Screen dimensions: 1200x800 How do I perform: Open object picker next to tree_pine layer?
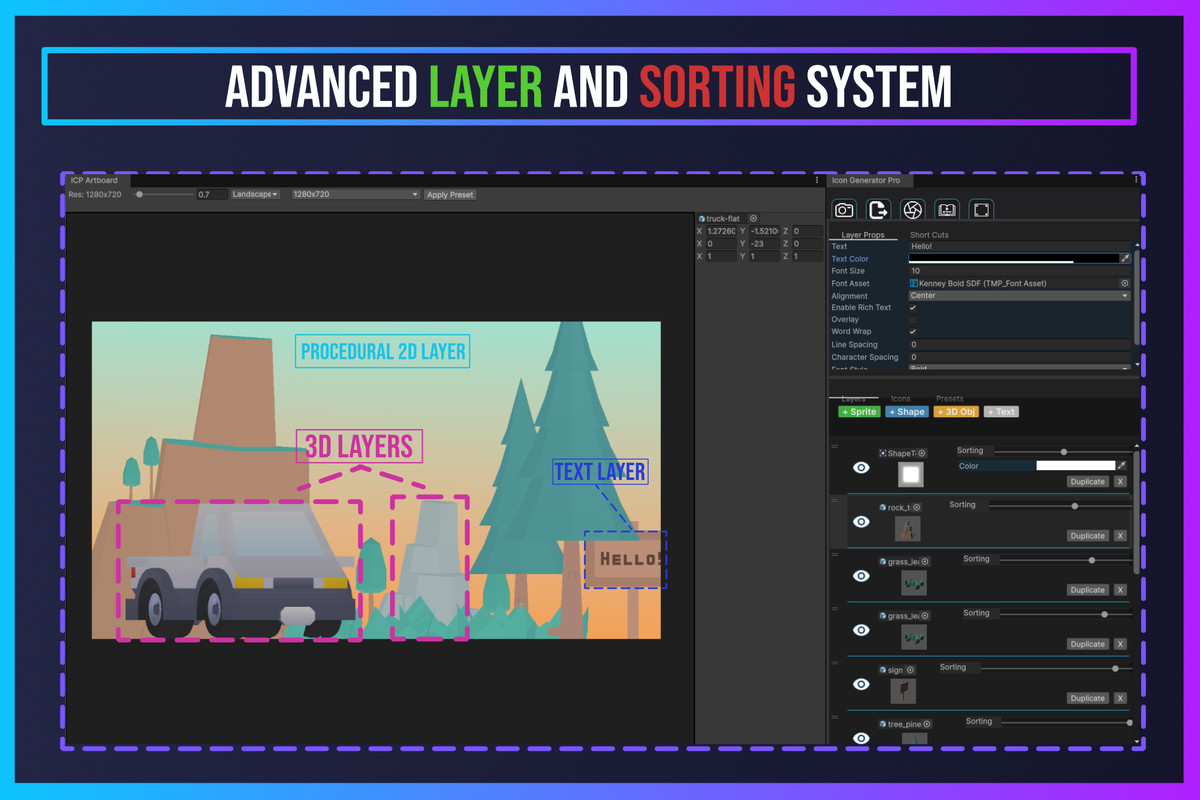926,724
